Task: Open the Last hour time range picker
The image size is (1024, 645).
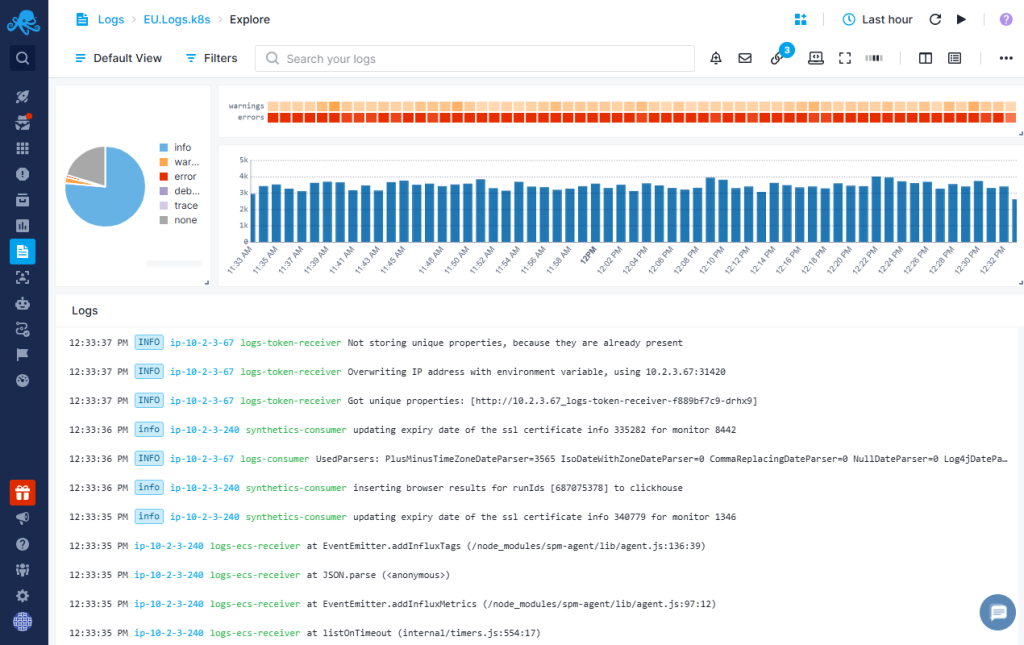Action: tap(877, 20)
